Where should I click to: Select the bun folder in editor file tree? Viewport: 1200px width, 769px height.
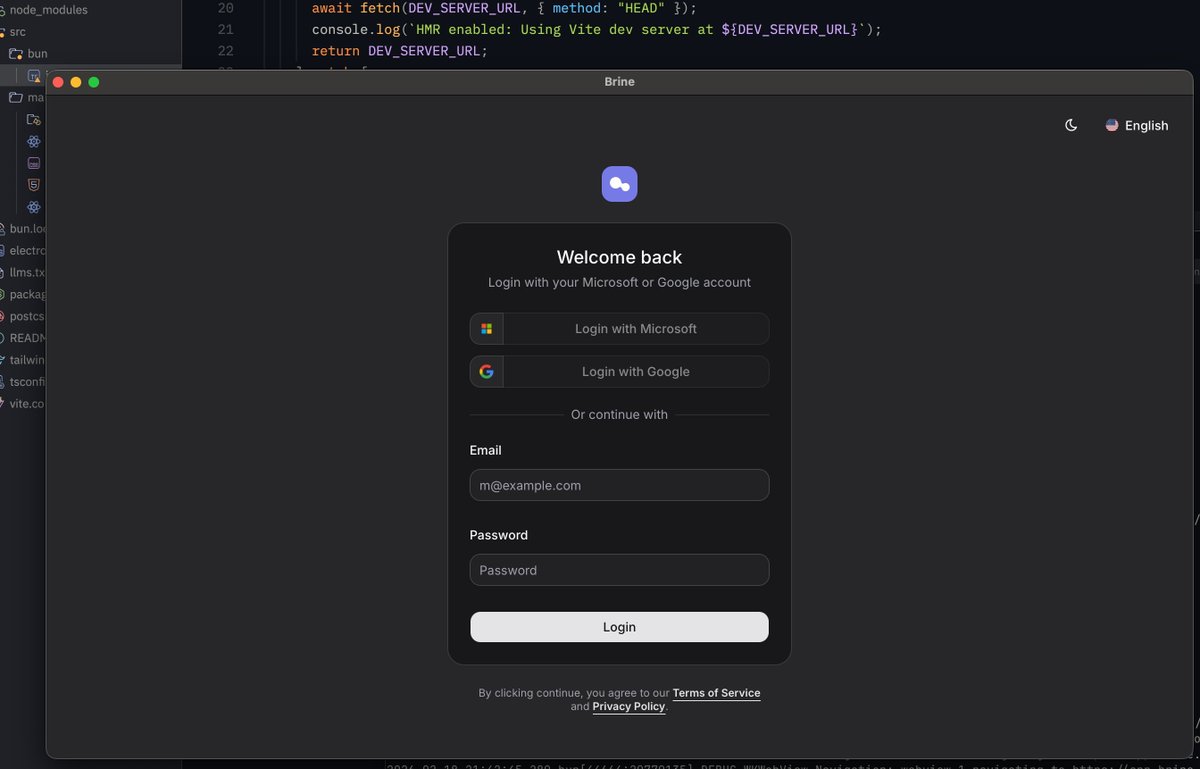pos(30,53)
